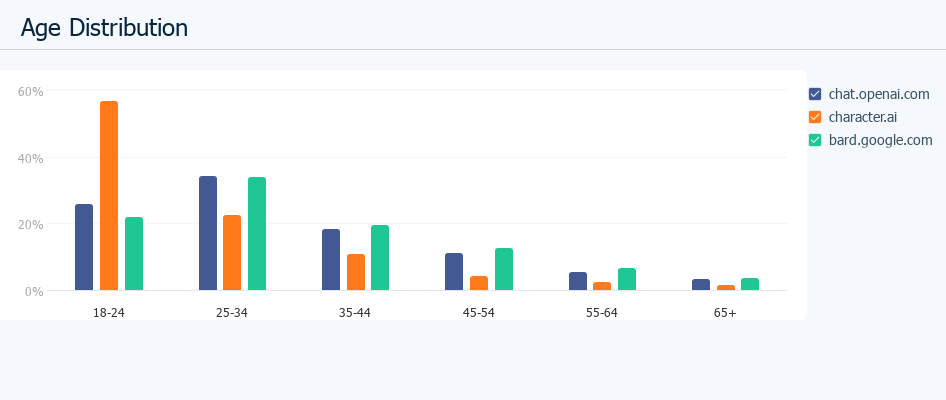Image resolution: width=946 pixels, height=400 pixels.
Task: Click the green bar in 45-54 group
Action: click(504, 269)
